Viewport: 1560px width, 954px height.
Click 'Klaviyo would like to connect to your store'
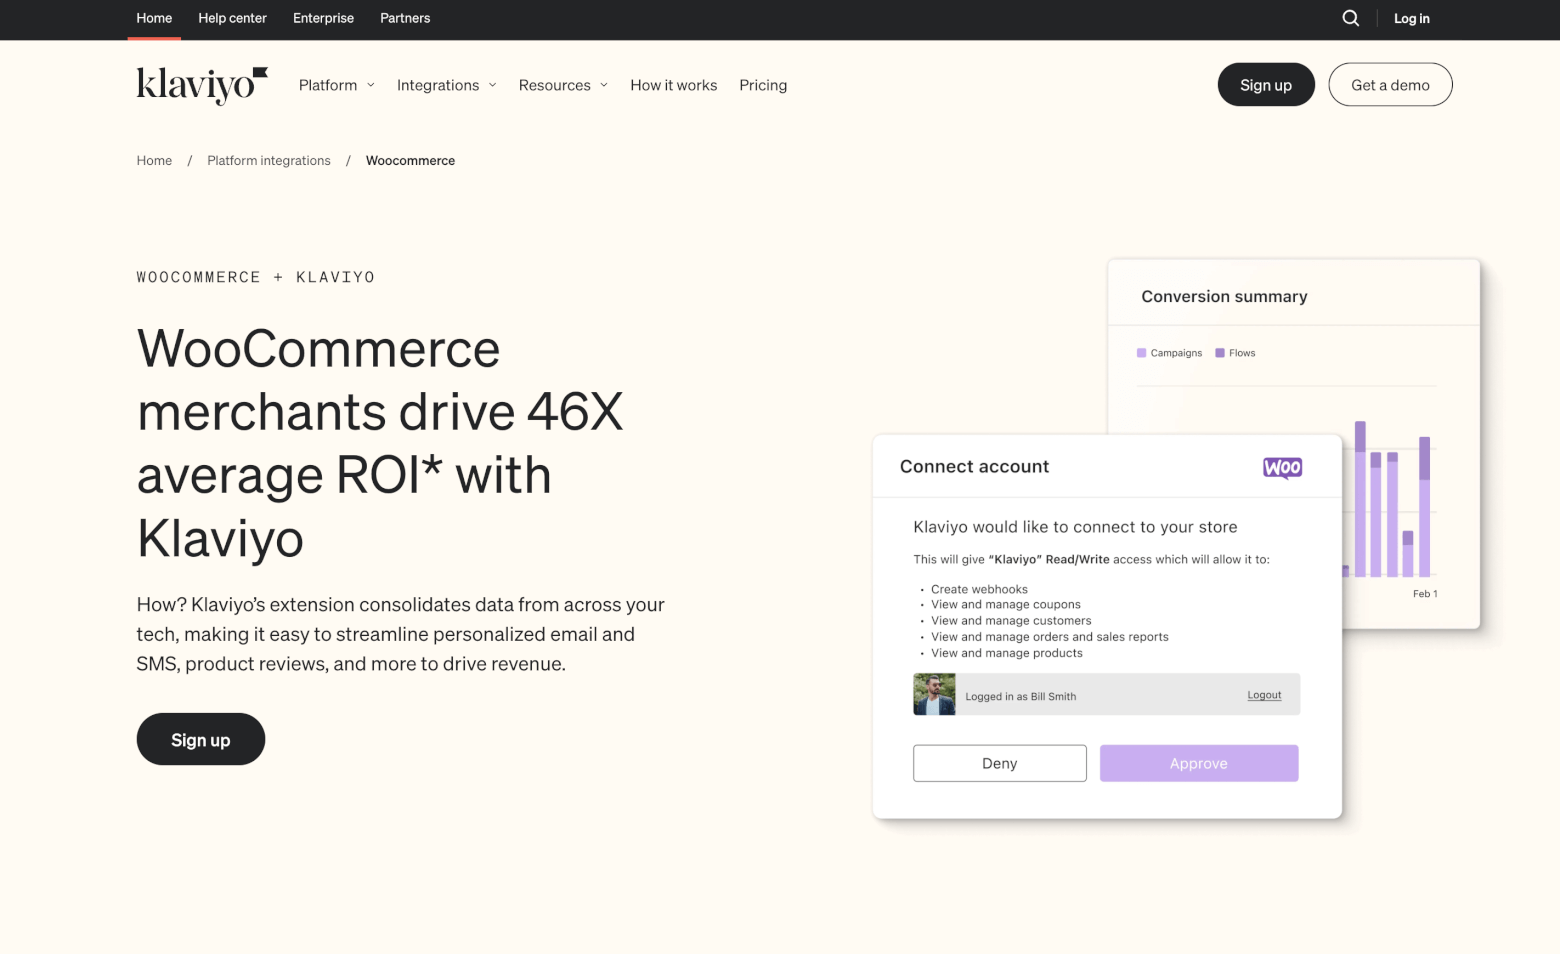point(1075,527)
